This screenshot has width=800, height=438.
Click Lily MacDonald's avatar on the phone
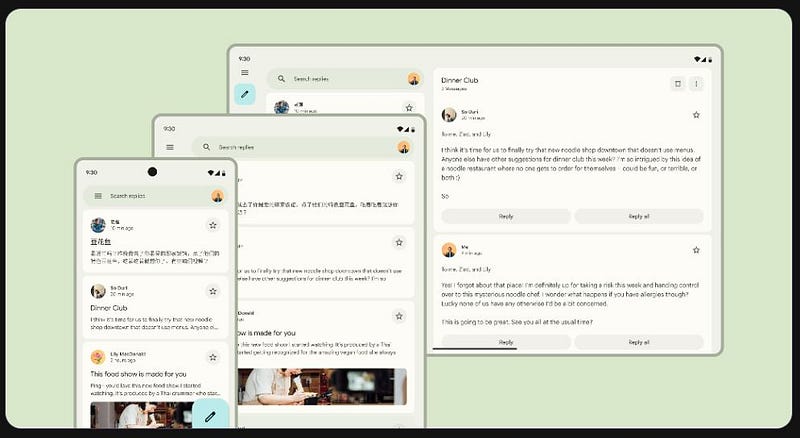click(98, 357)
